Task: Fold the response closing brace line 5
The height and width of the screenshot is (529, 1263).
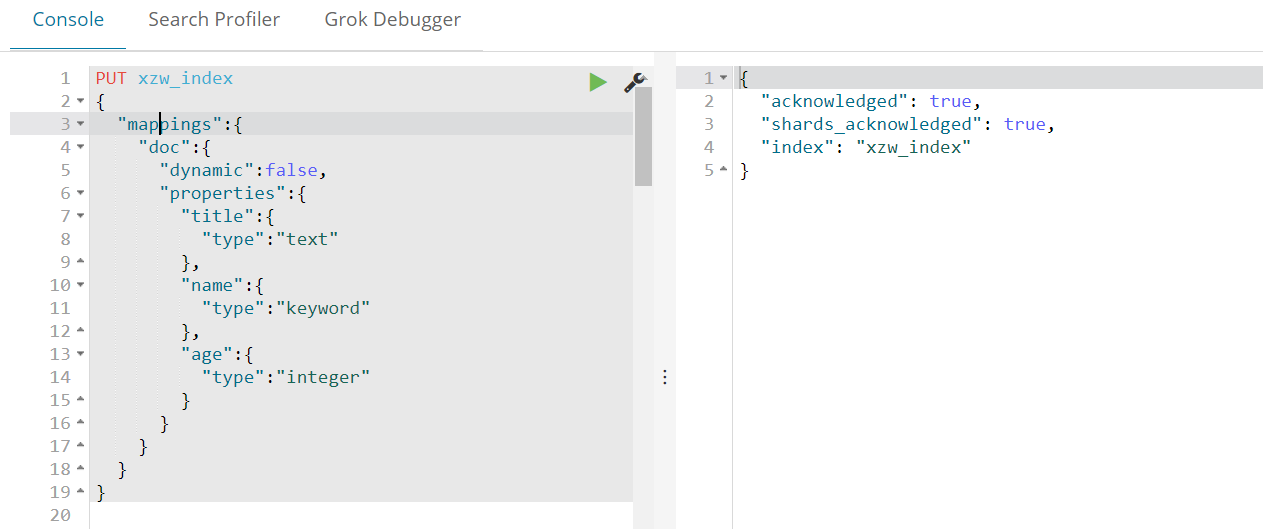Action: pos(723,170)
